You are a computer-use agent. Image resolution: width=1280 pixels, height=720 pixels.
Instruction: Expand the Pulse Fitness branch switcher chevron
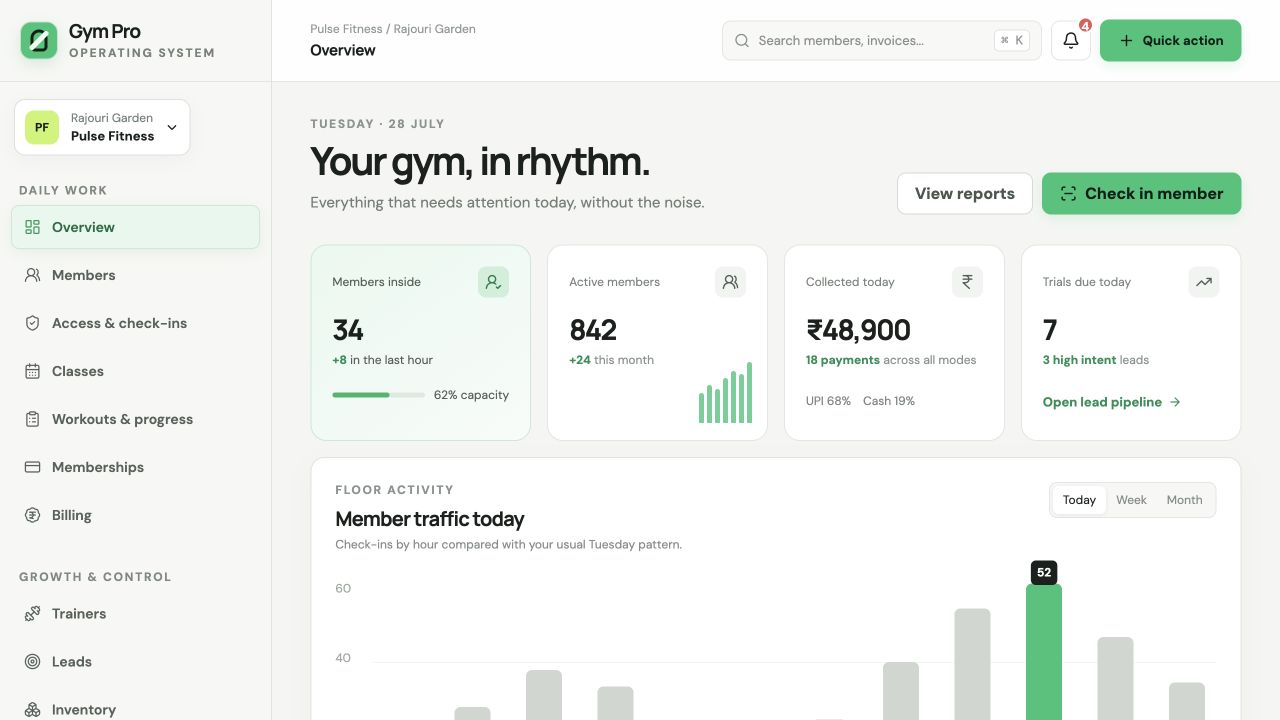click(172, 127)
